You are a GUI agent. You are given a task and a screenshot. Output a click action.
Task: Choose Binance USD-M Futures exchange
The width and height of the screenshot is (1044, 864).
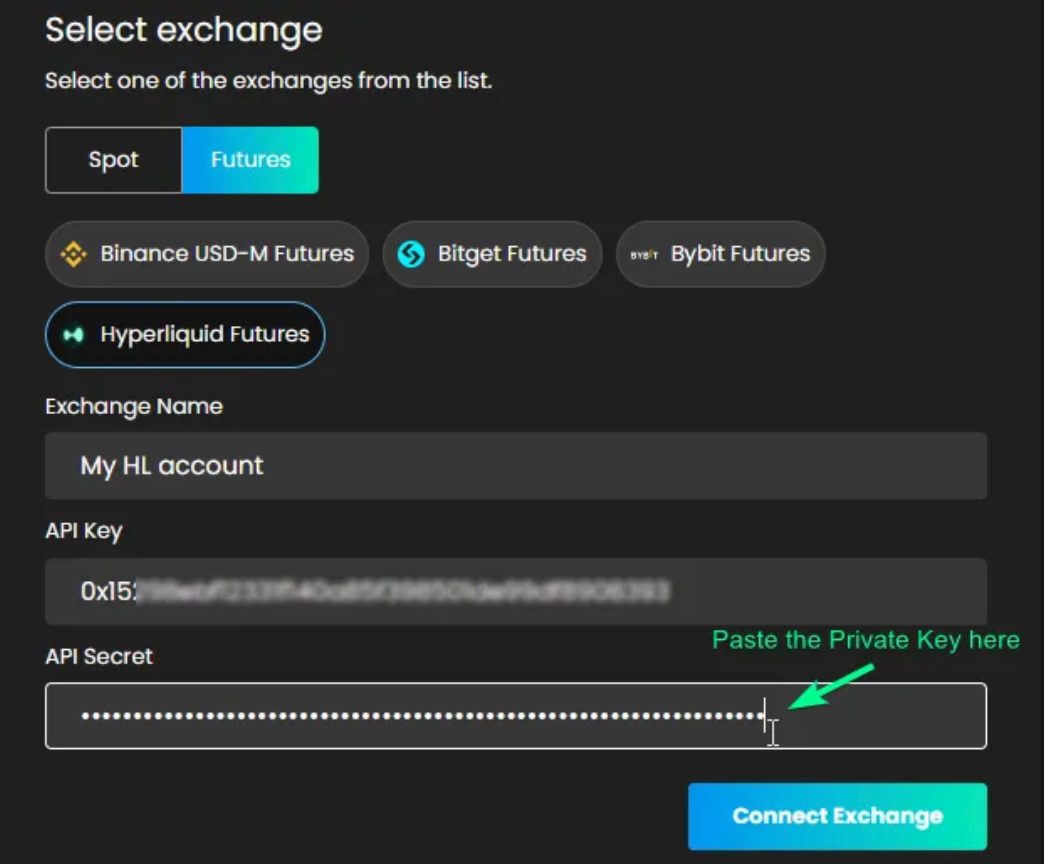coord(207,254)
